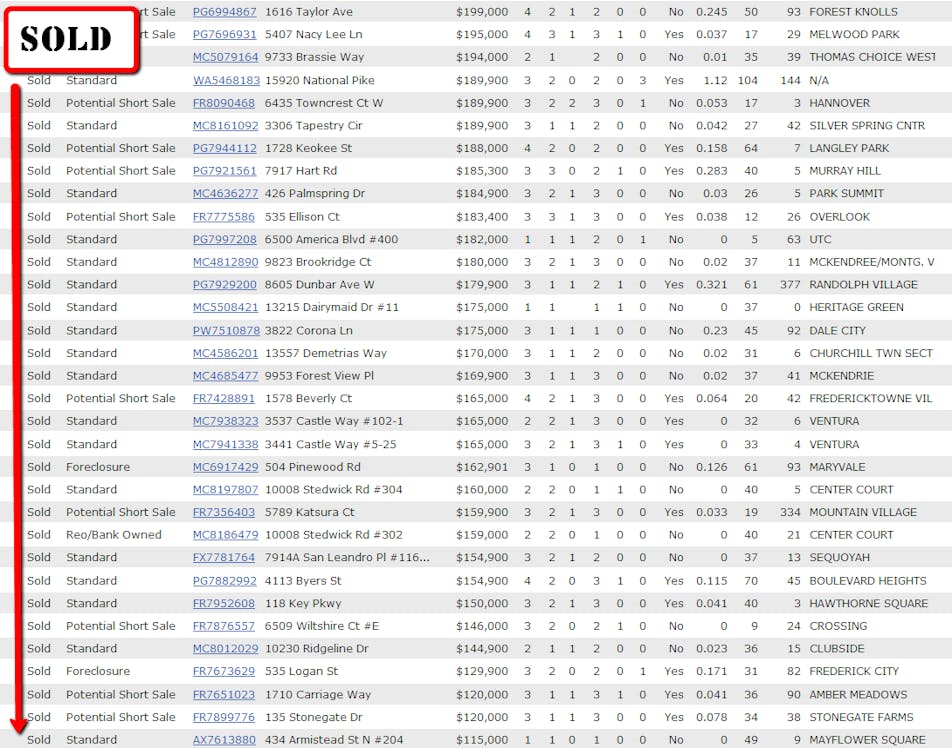952x748 pixels.
Task: Open listing PG6994867
Action: (225, 12)
